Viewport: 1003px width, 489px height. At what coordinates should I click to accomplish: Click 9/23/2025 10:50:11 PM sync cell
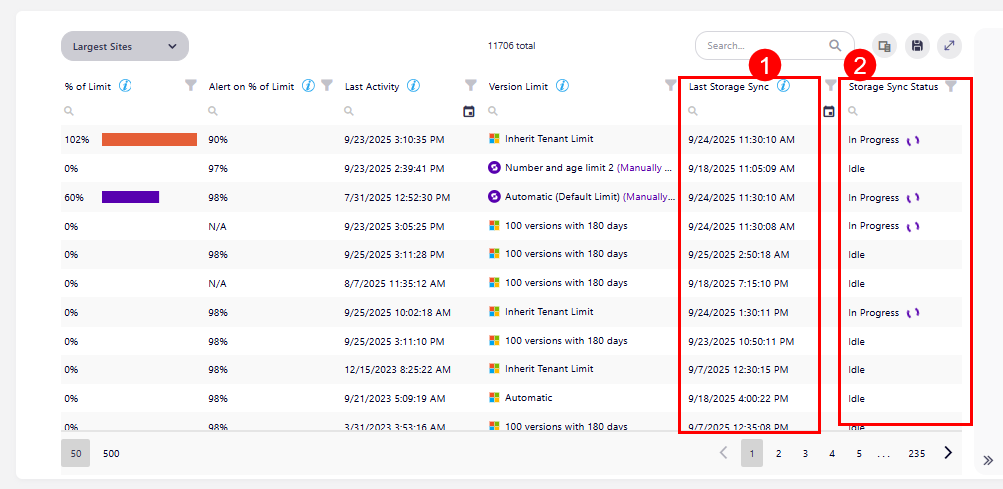point(741,341)
